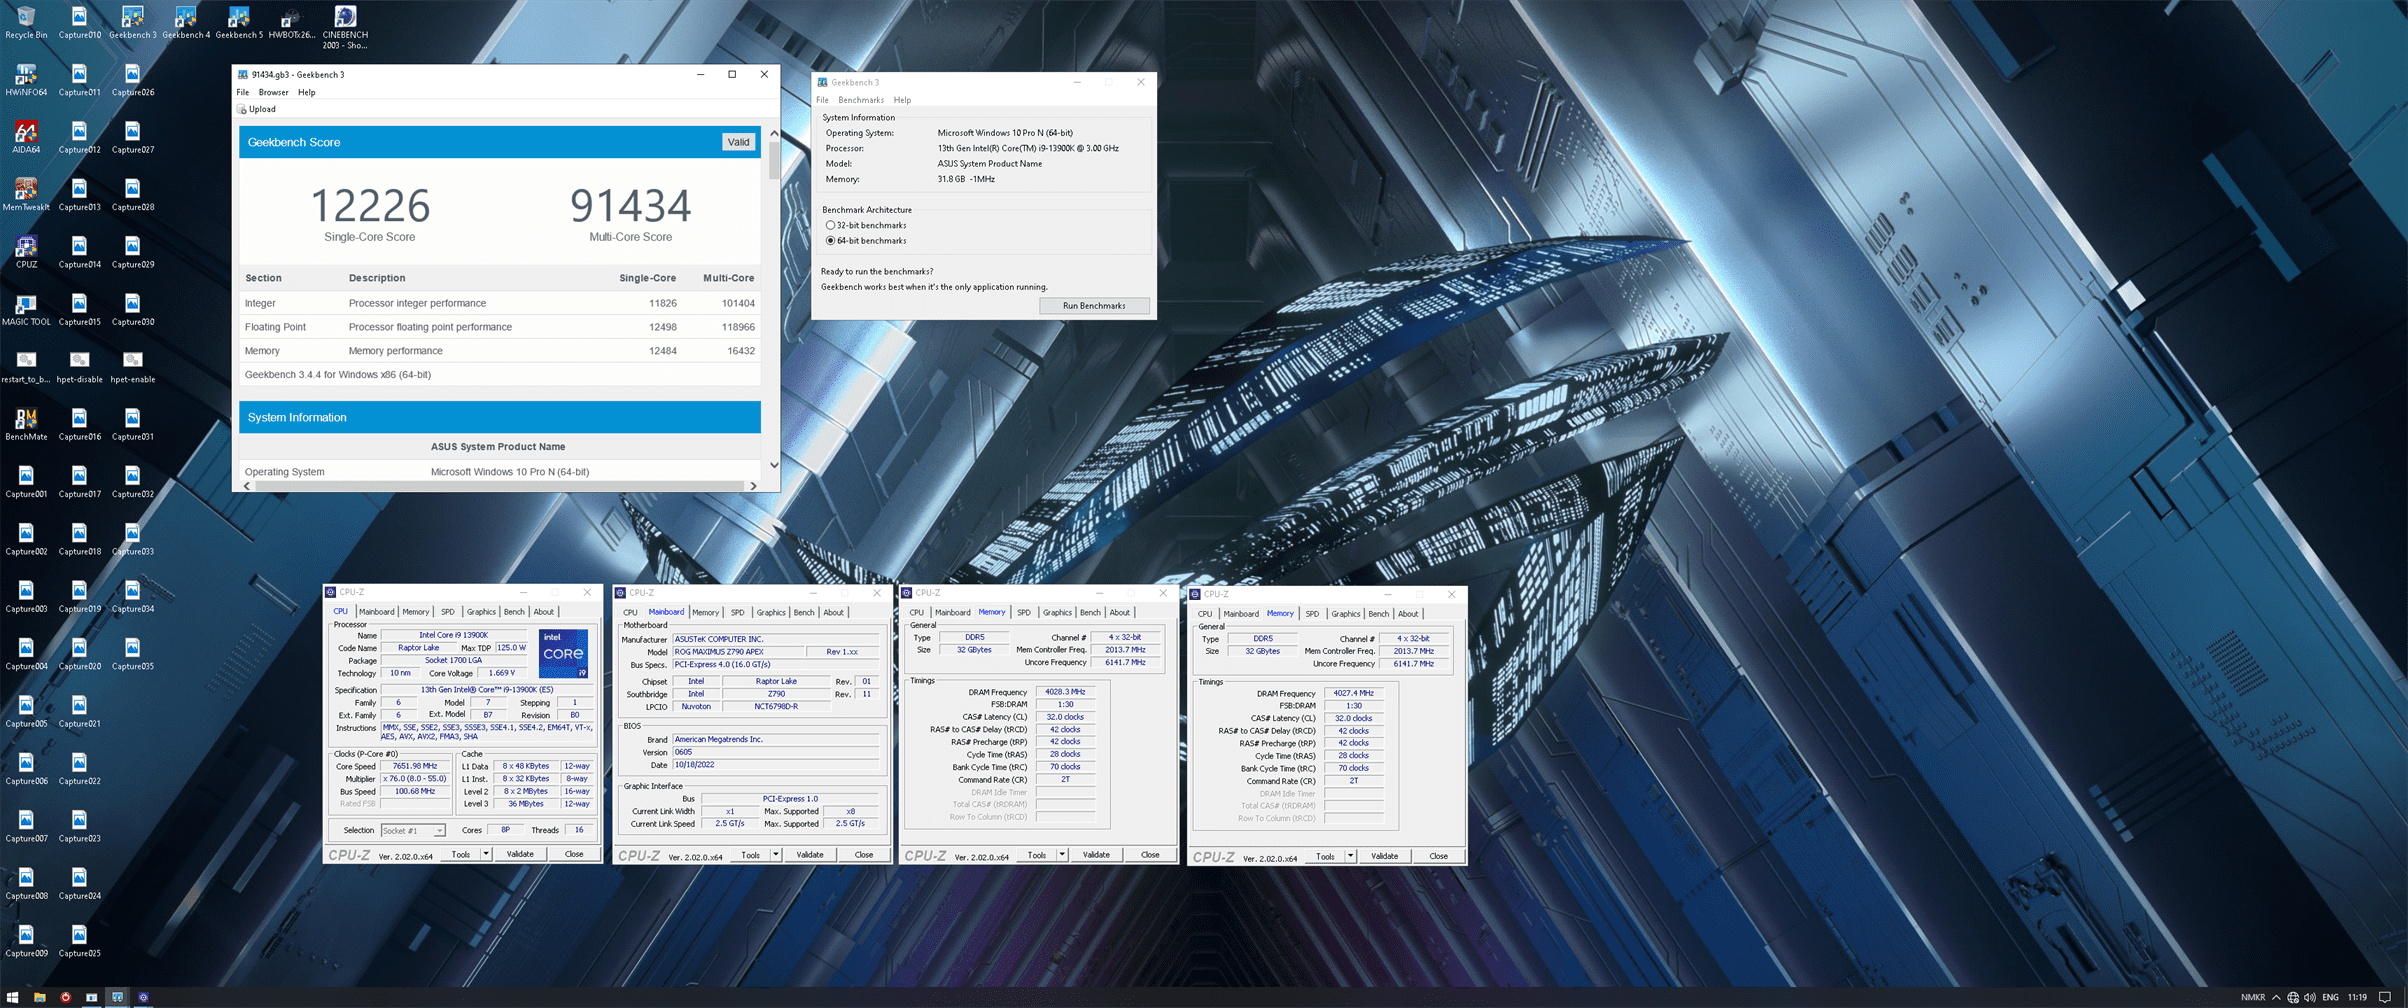The image size is (2408, 1008).
Task: Open the notification center icon
Action: click(2385, 997)
